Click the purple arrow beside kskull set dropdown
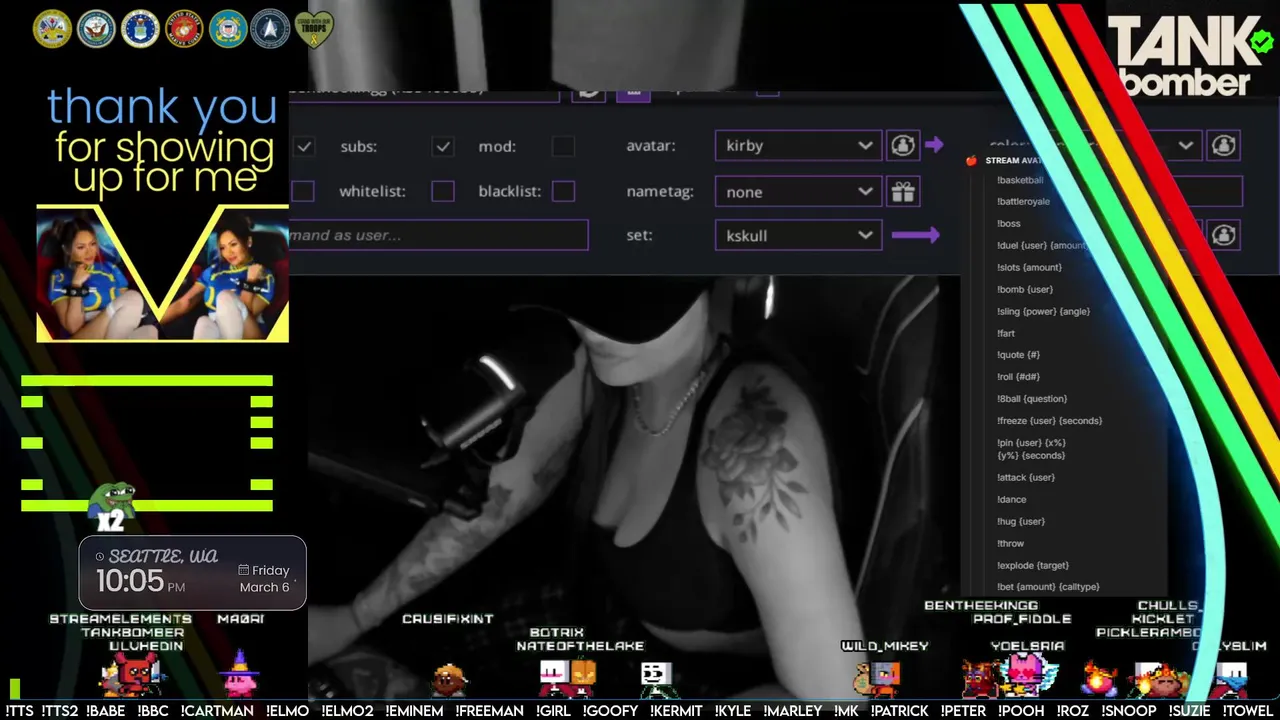Screen dimensions: 1280x720 (x=916, y=235)
